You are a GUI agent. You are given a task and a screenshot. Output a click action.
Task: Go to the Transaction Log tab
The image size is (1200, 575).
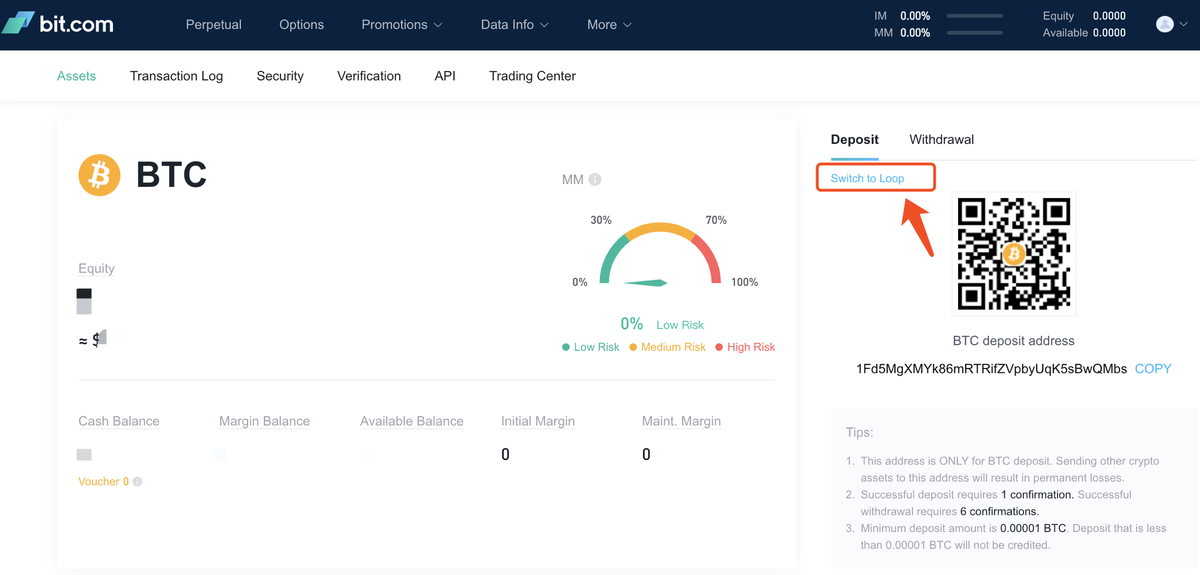click(x=177, y=76)
